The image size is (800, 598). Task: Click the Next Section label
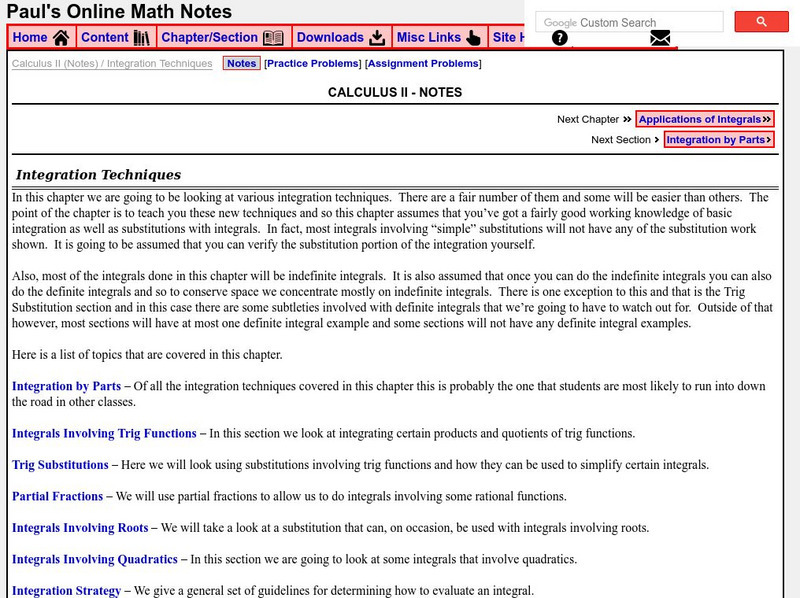tap(621, 140)
